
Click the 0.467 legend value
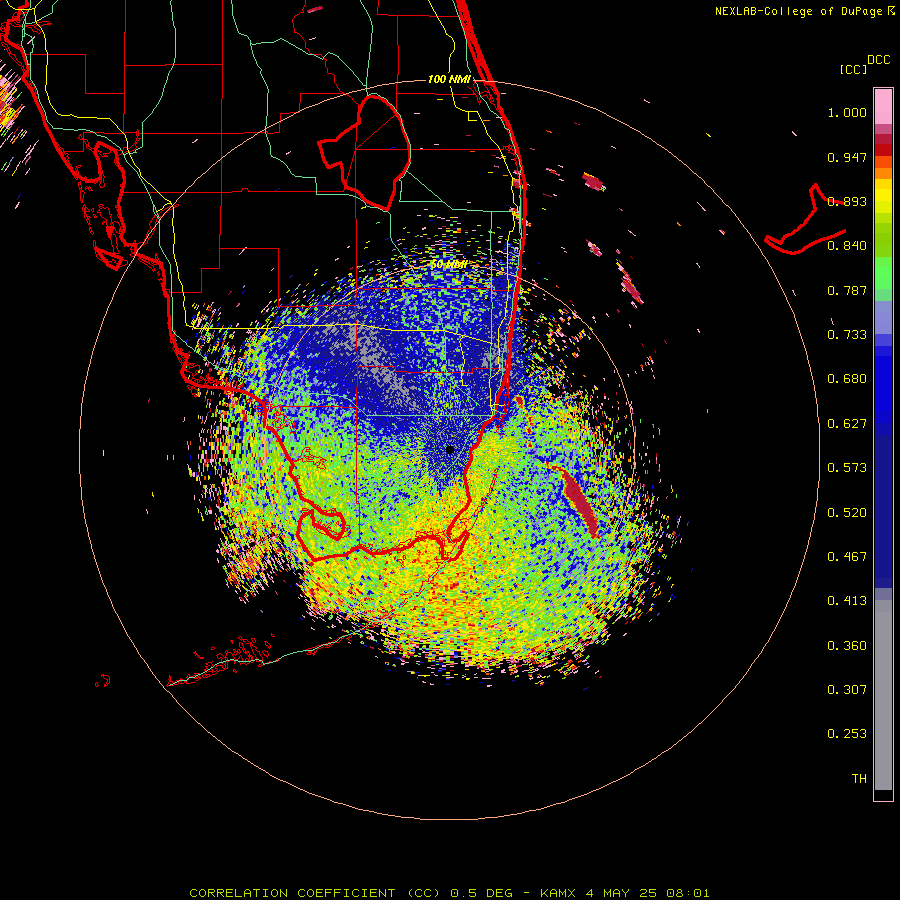coord(847,557)
